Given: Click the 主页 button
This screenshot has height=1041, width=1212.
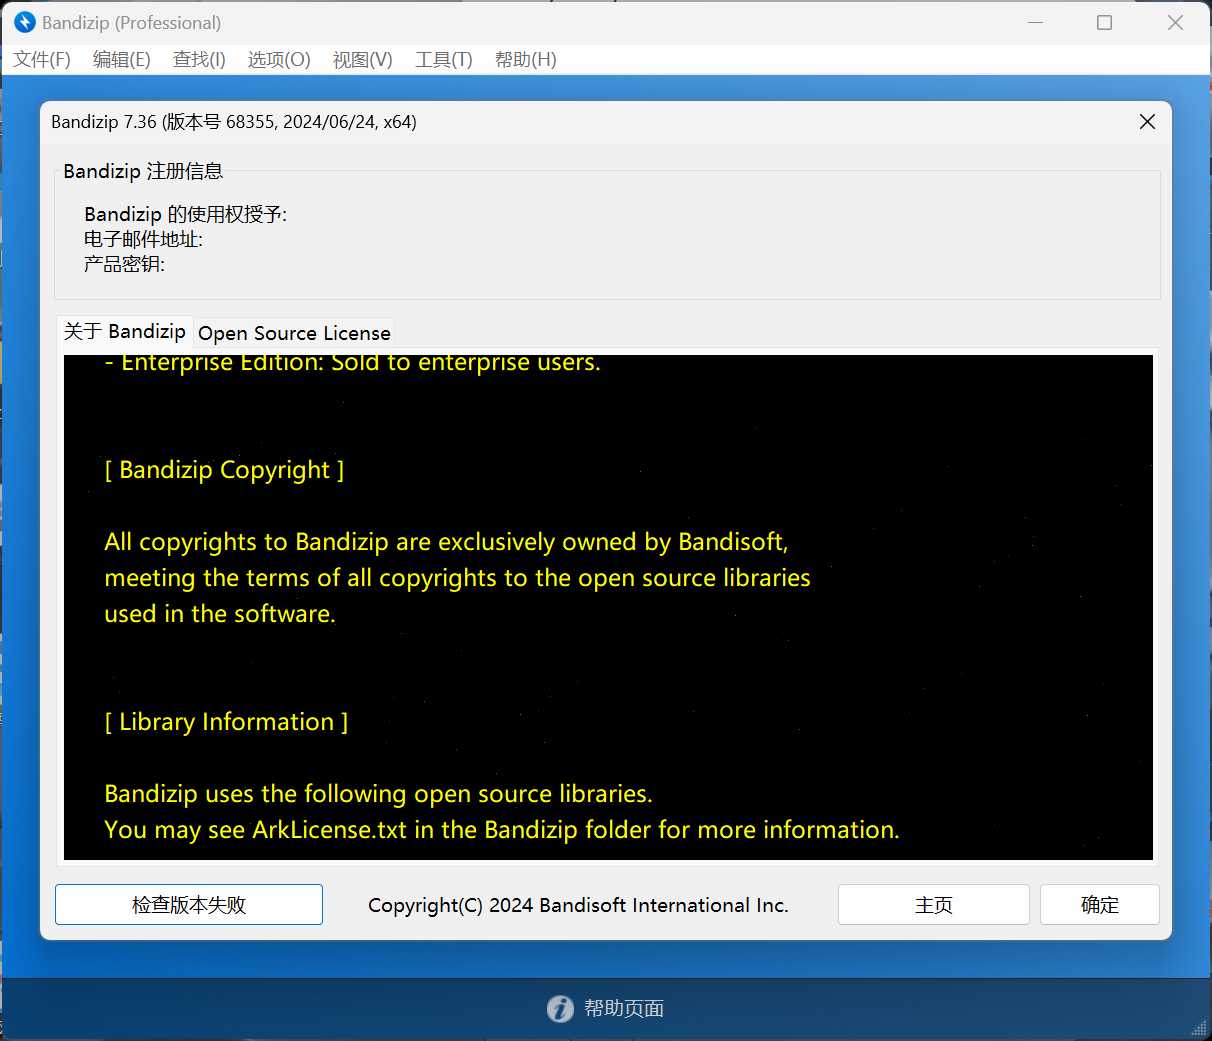Looking at the screenshot, I should (x=933, y=904).
